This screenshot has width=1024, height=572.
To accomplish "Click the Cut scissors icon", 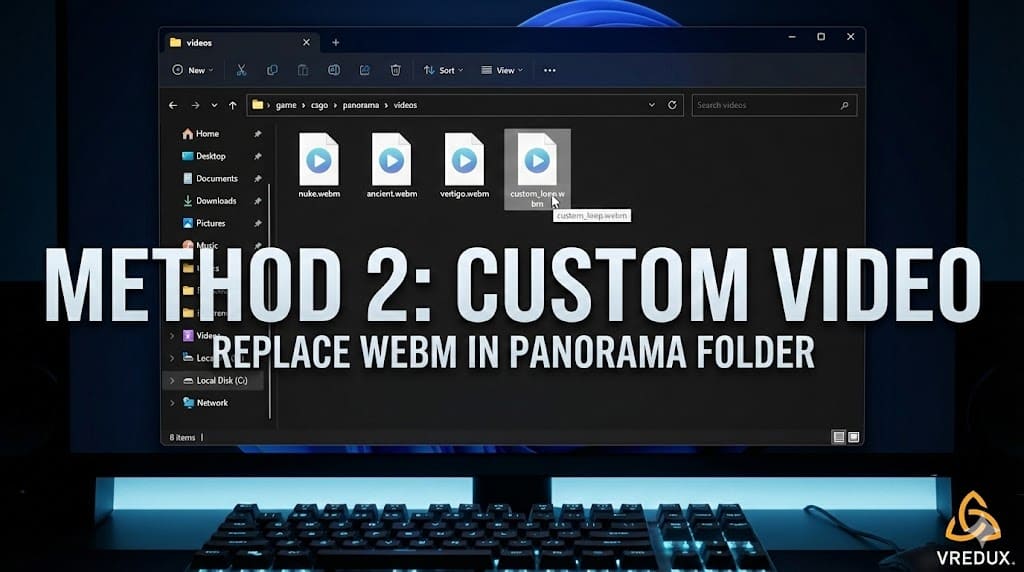I will click(241, 70).
